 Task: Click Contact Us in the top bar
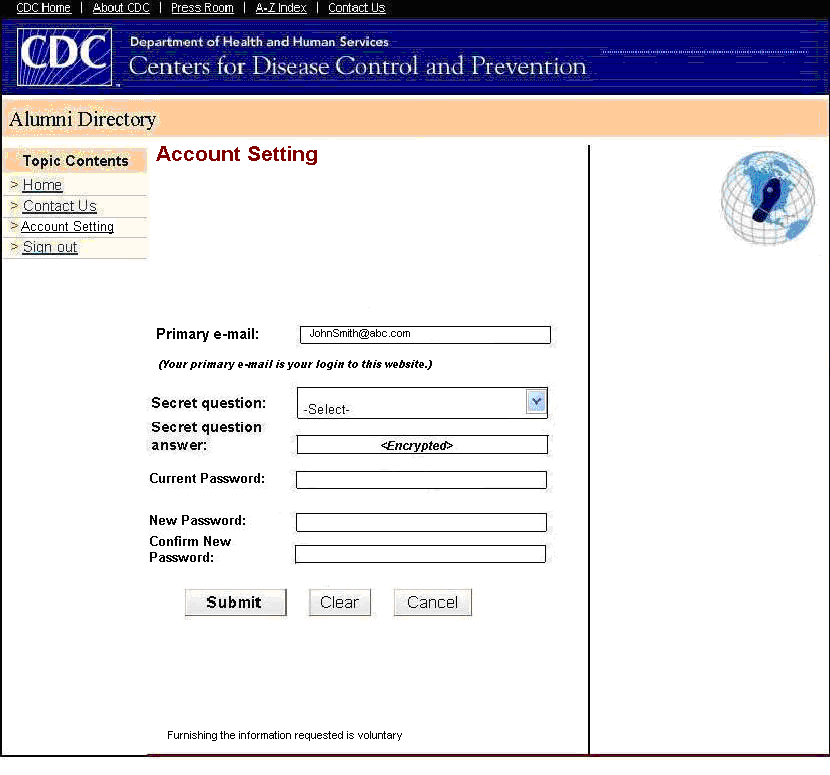click(x=357, y=8)
